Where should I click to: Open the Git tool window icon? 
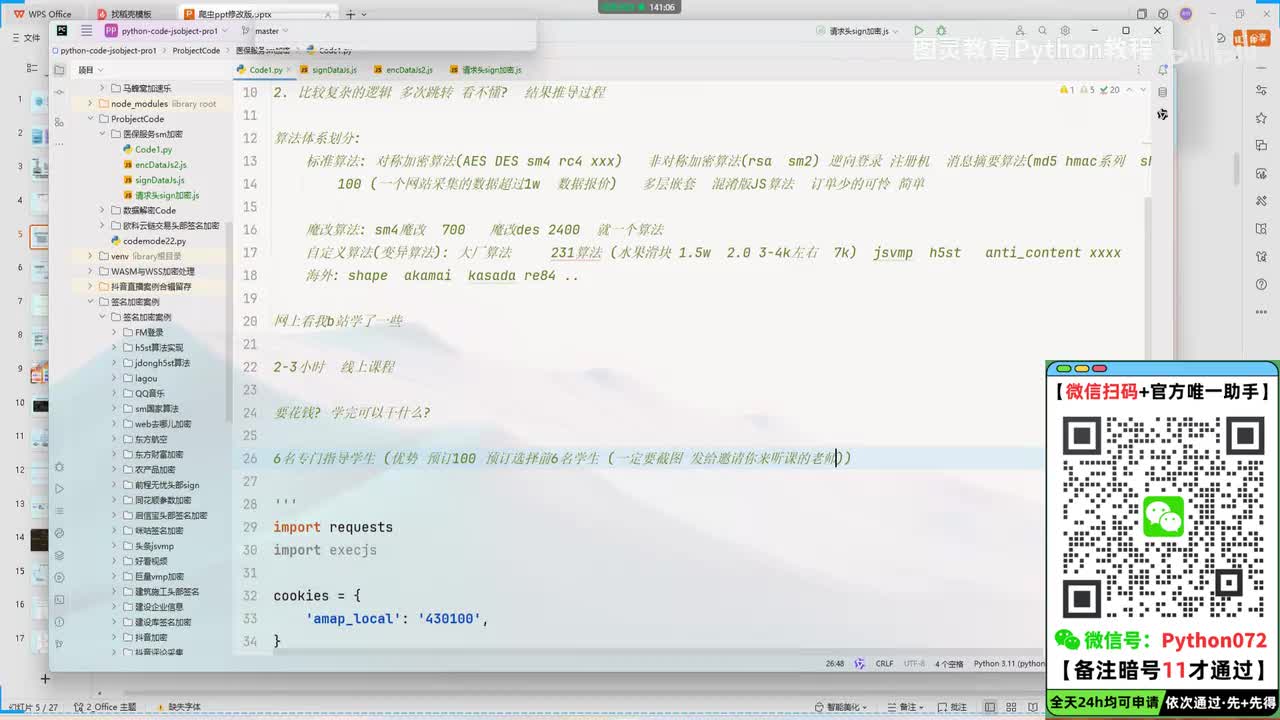(x=60, y=643)
